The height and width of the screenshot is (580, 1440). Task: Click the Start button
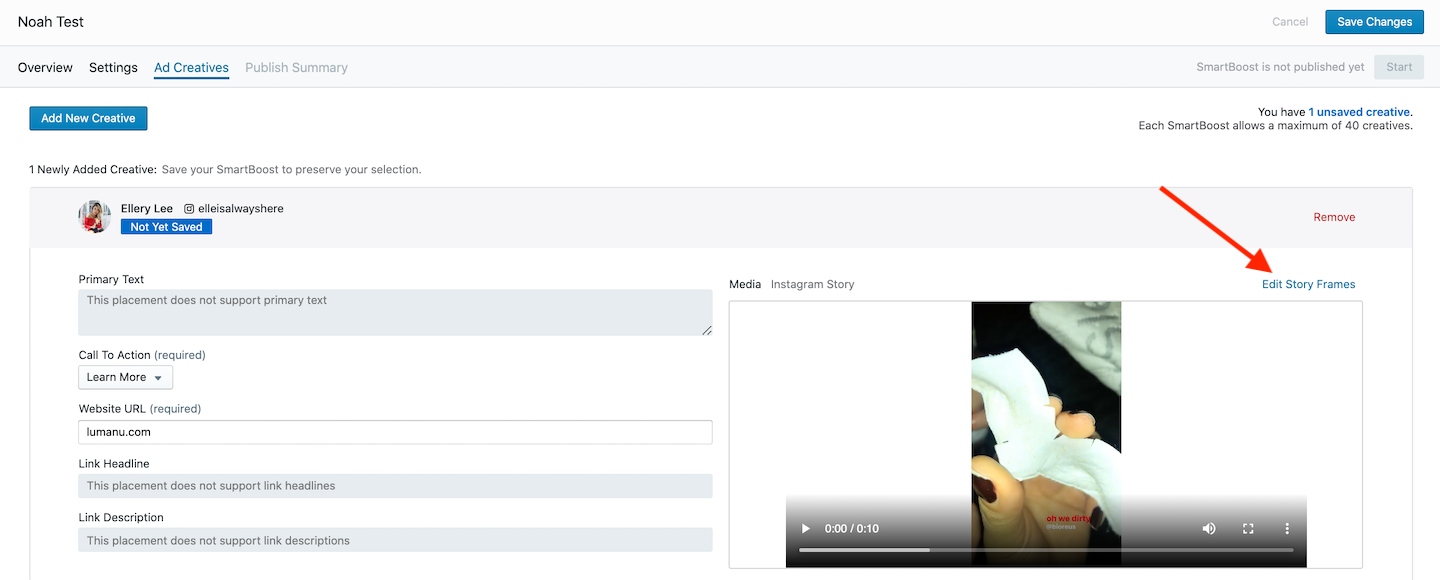(x=1399, y=67)
